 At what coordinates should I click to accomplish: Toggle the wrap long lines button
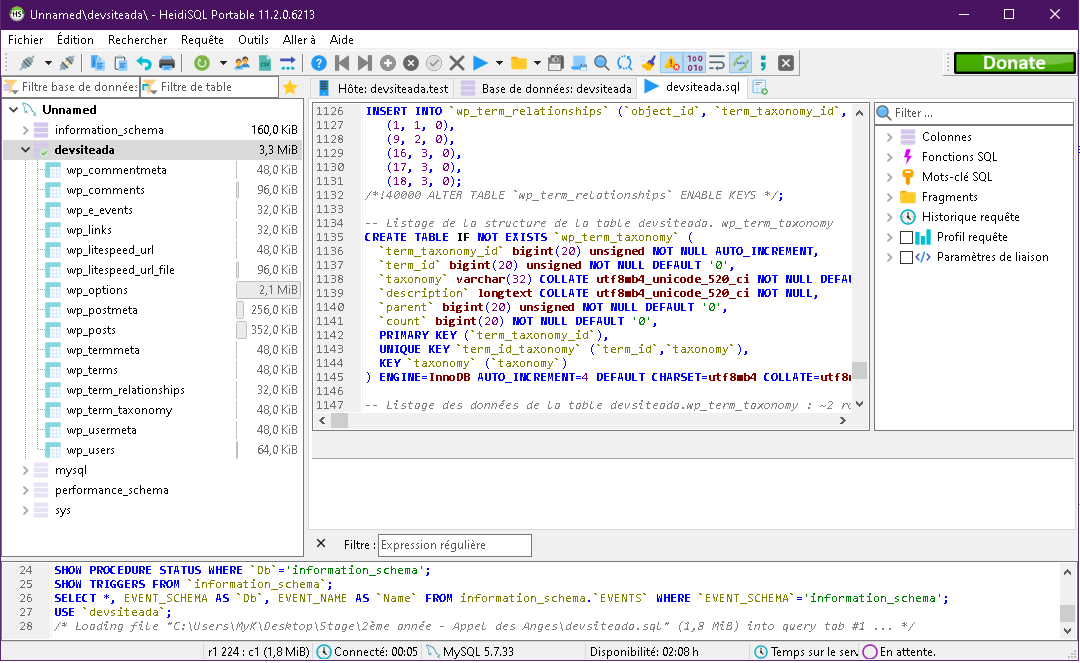pos(717,63)
